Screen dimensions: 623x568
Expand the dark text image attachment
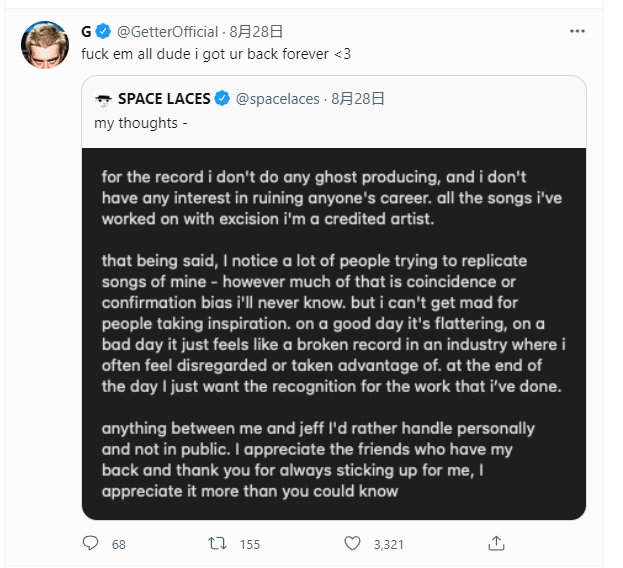(334, 334)
